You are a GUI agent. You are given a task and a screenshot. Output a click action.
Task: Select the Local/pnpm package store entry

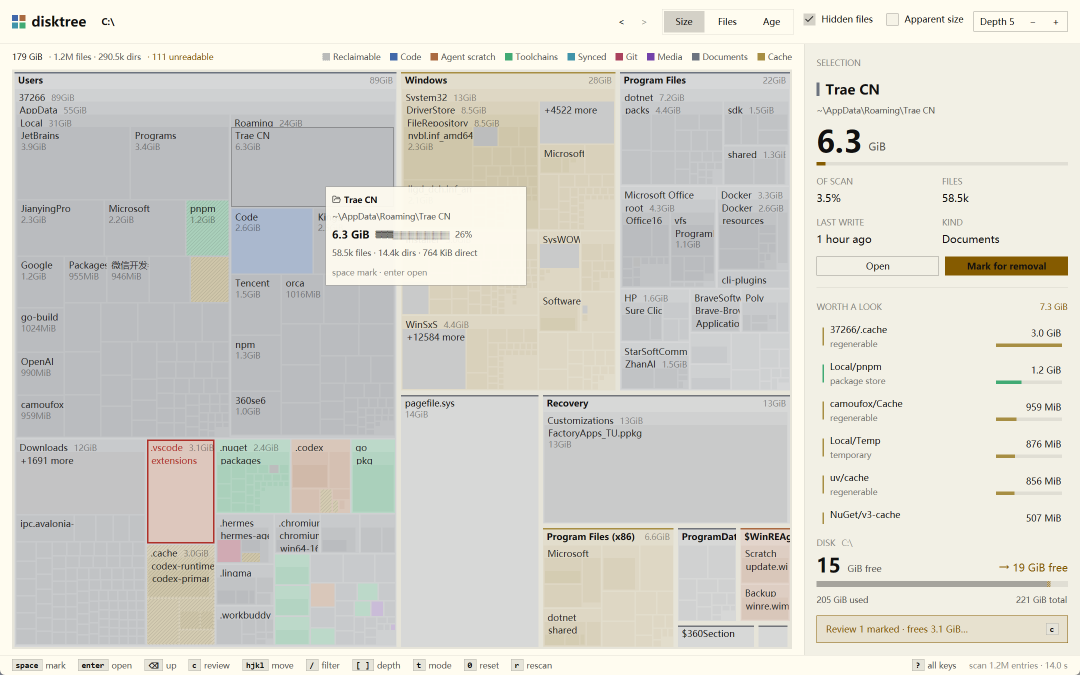click(942, 373)
